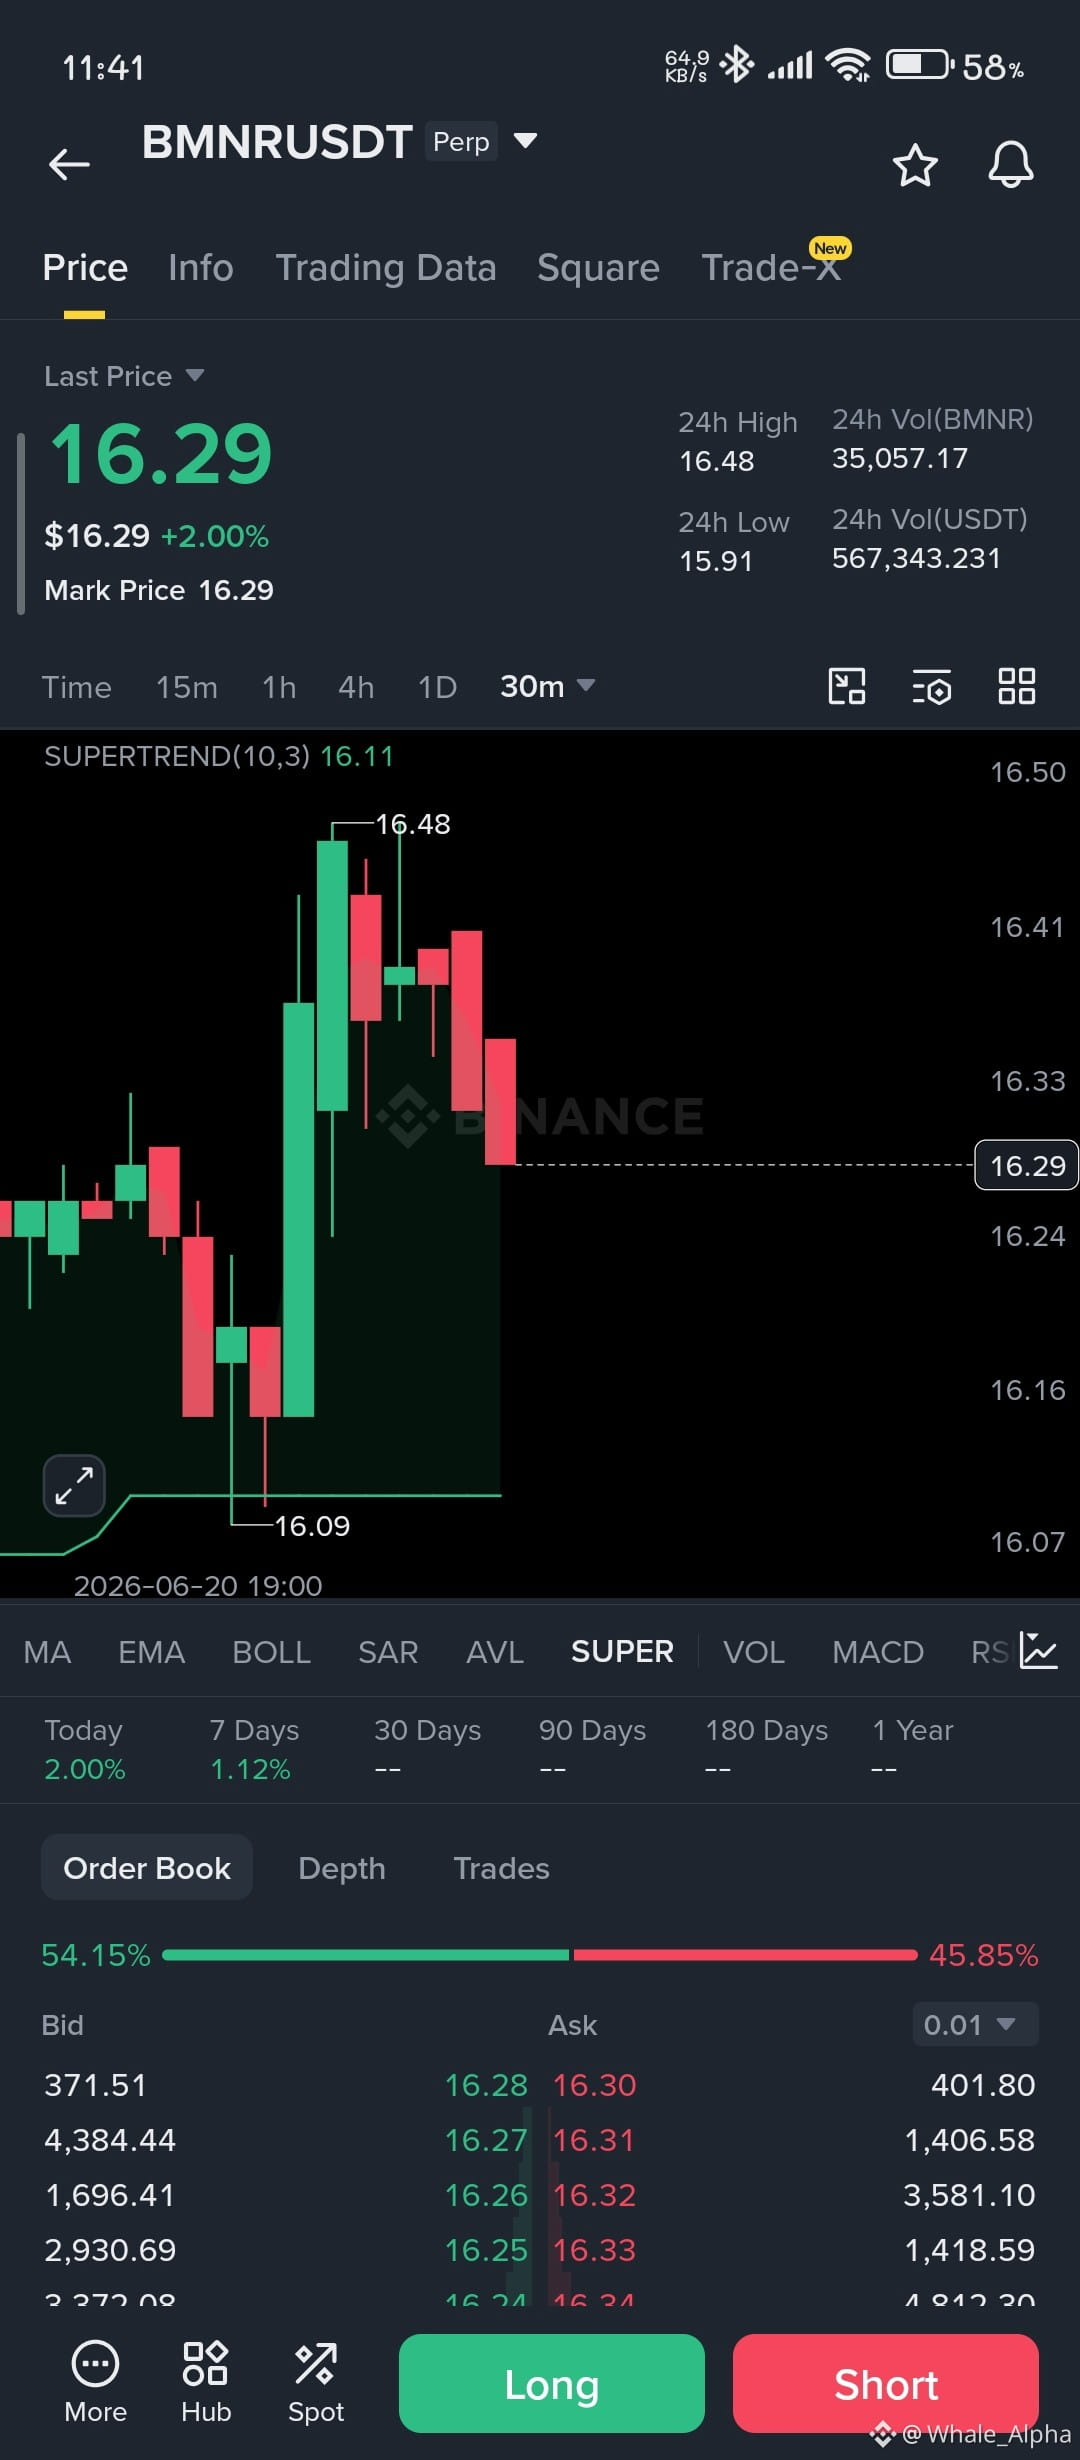The width and height of the screenshot is (1080, 2460).
Task: Open the Last Price type dropdown
Action: pyautogui.click(x=124, y=376)
